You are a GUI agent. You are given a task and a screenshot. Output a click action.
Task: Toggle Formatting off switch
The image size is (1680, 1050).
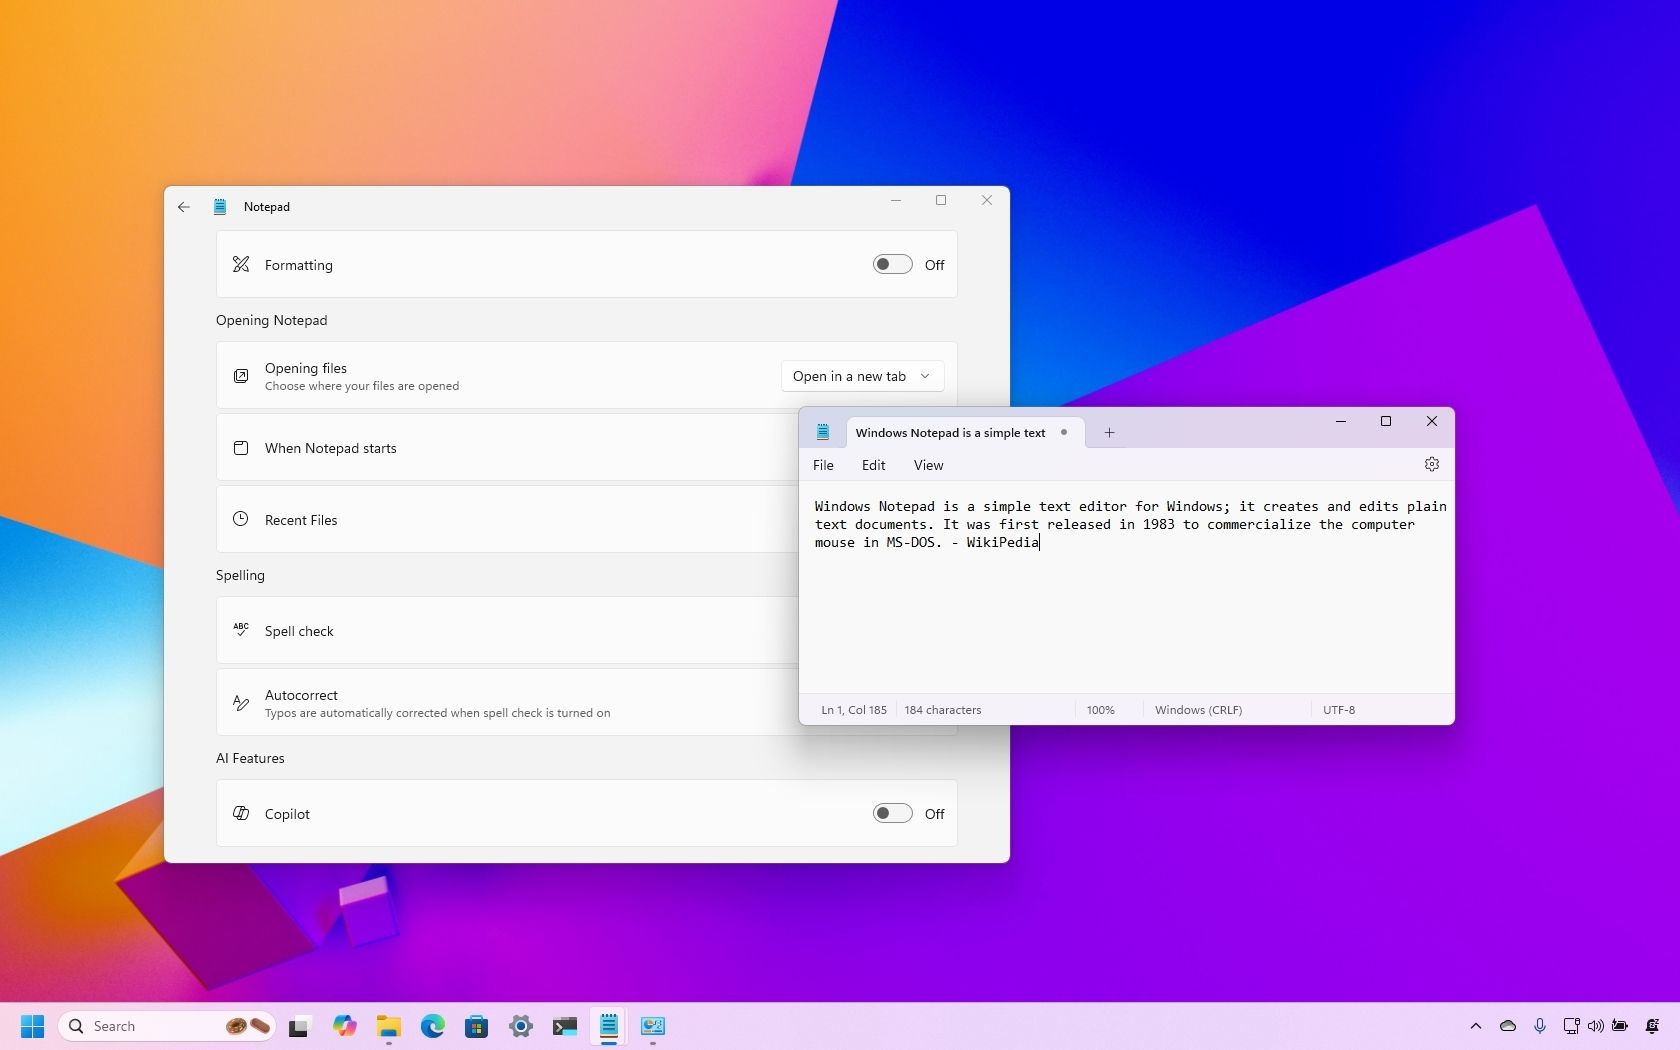click(890, 264)
